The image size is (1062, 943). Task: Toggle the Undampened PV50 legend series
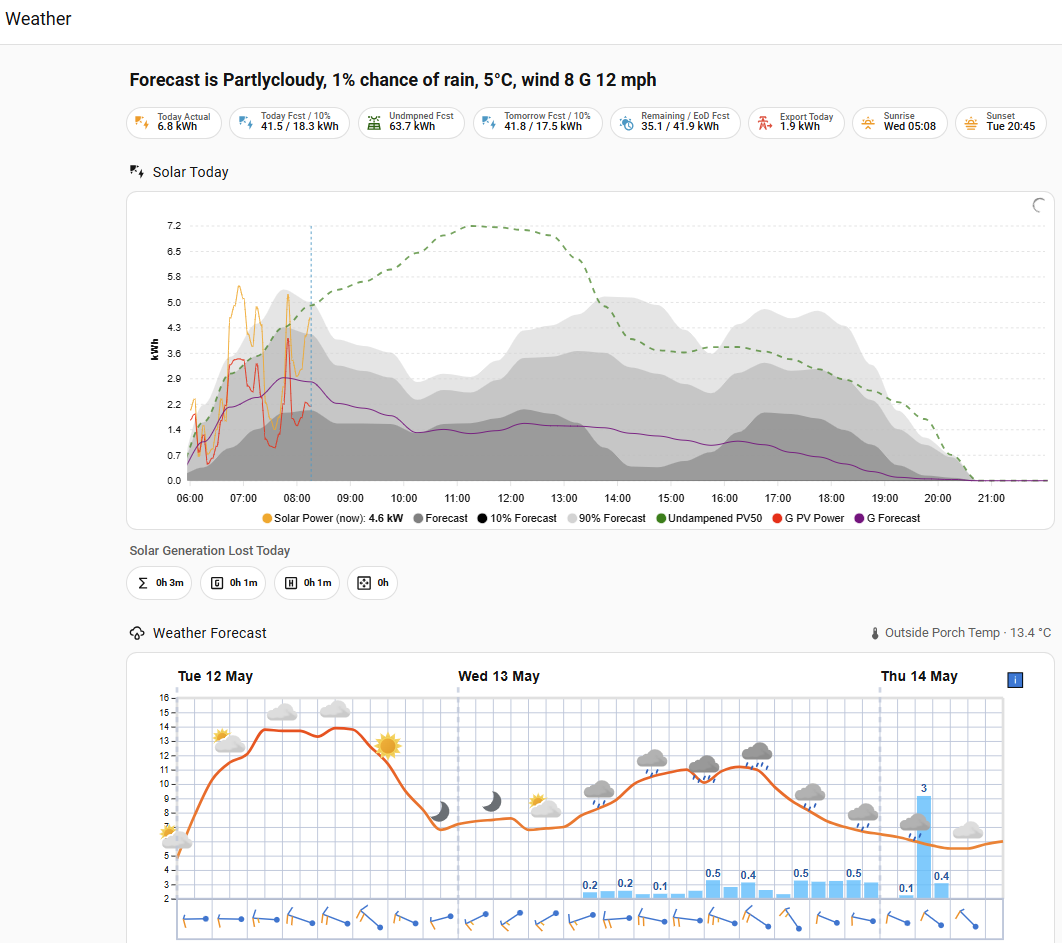709,518
